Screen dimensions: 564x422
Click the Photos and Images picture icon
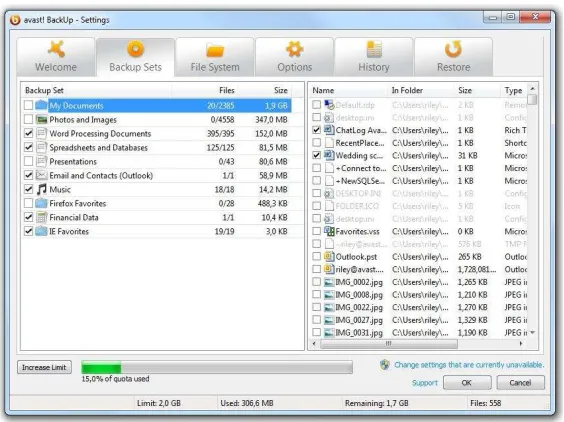[42, 119]
